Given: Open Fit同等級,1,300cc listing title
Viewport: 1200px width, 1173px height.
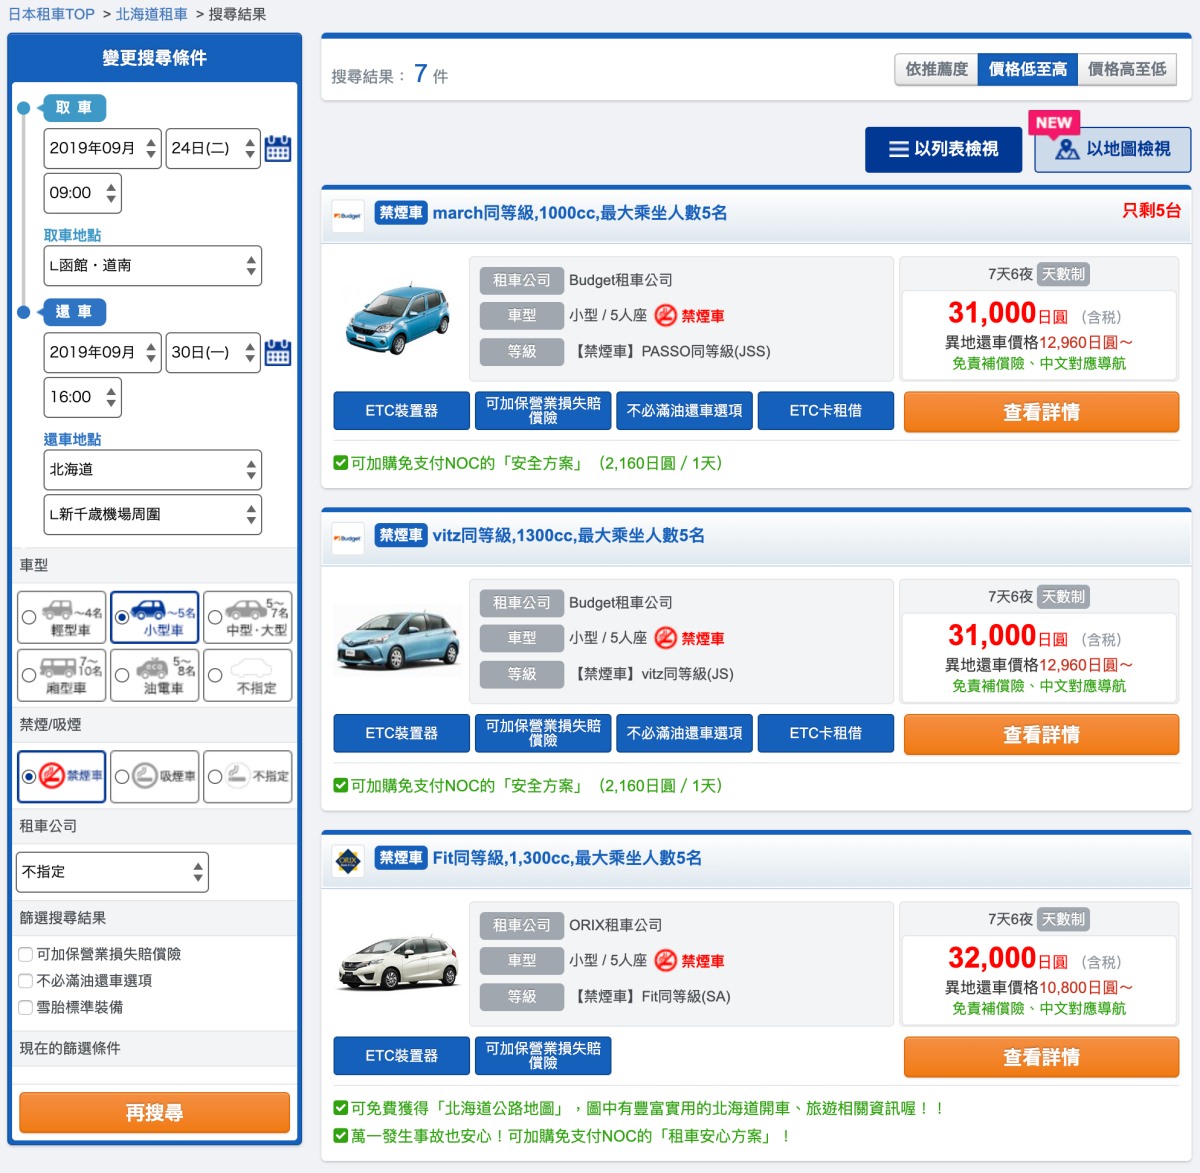Looking at the screenshot, I should coord(567,858).
